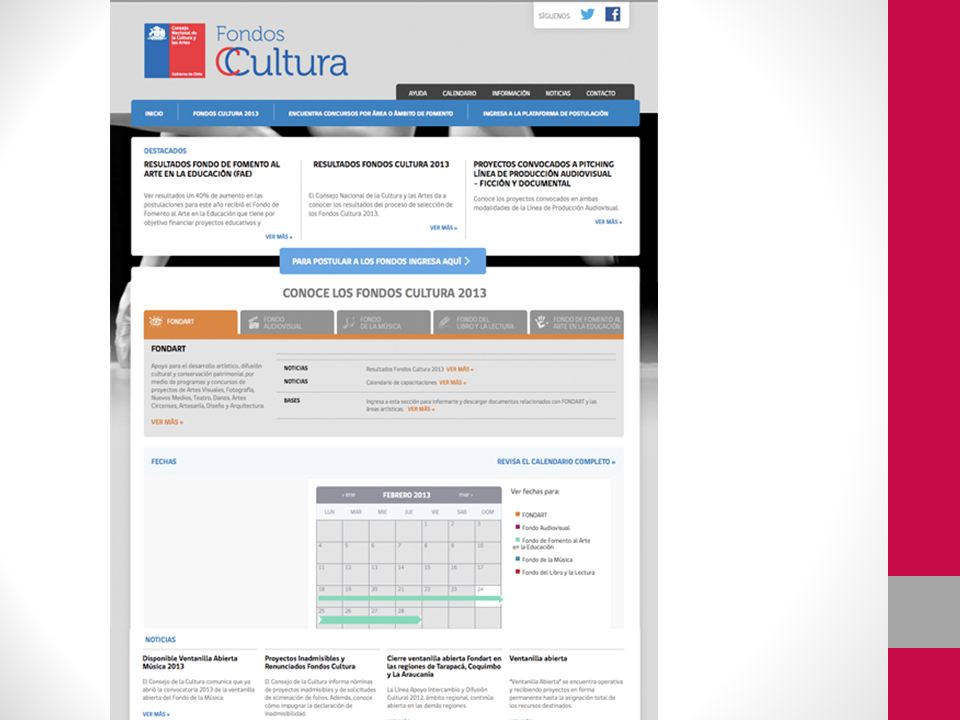Click the headline Resultados Fondos Cultura 2013
The width and height of the screenshot is (960, 720).
pos(381,164)
